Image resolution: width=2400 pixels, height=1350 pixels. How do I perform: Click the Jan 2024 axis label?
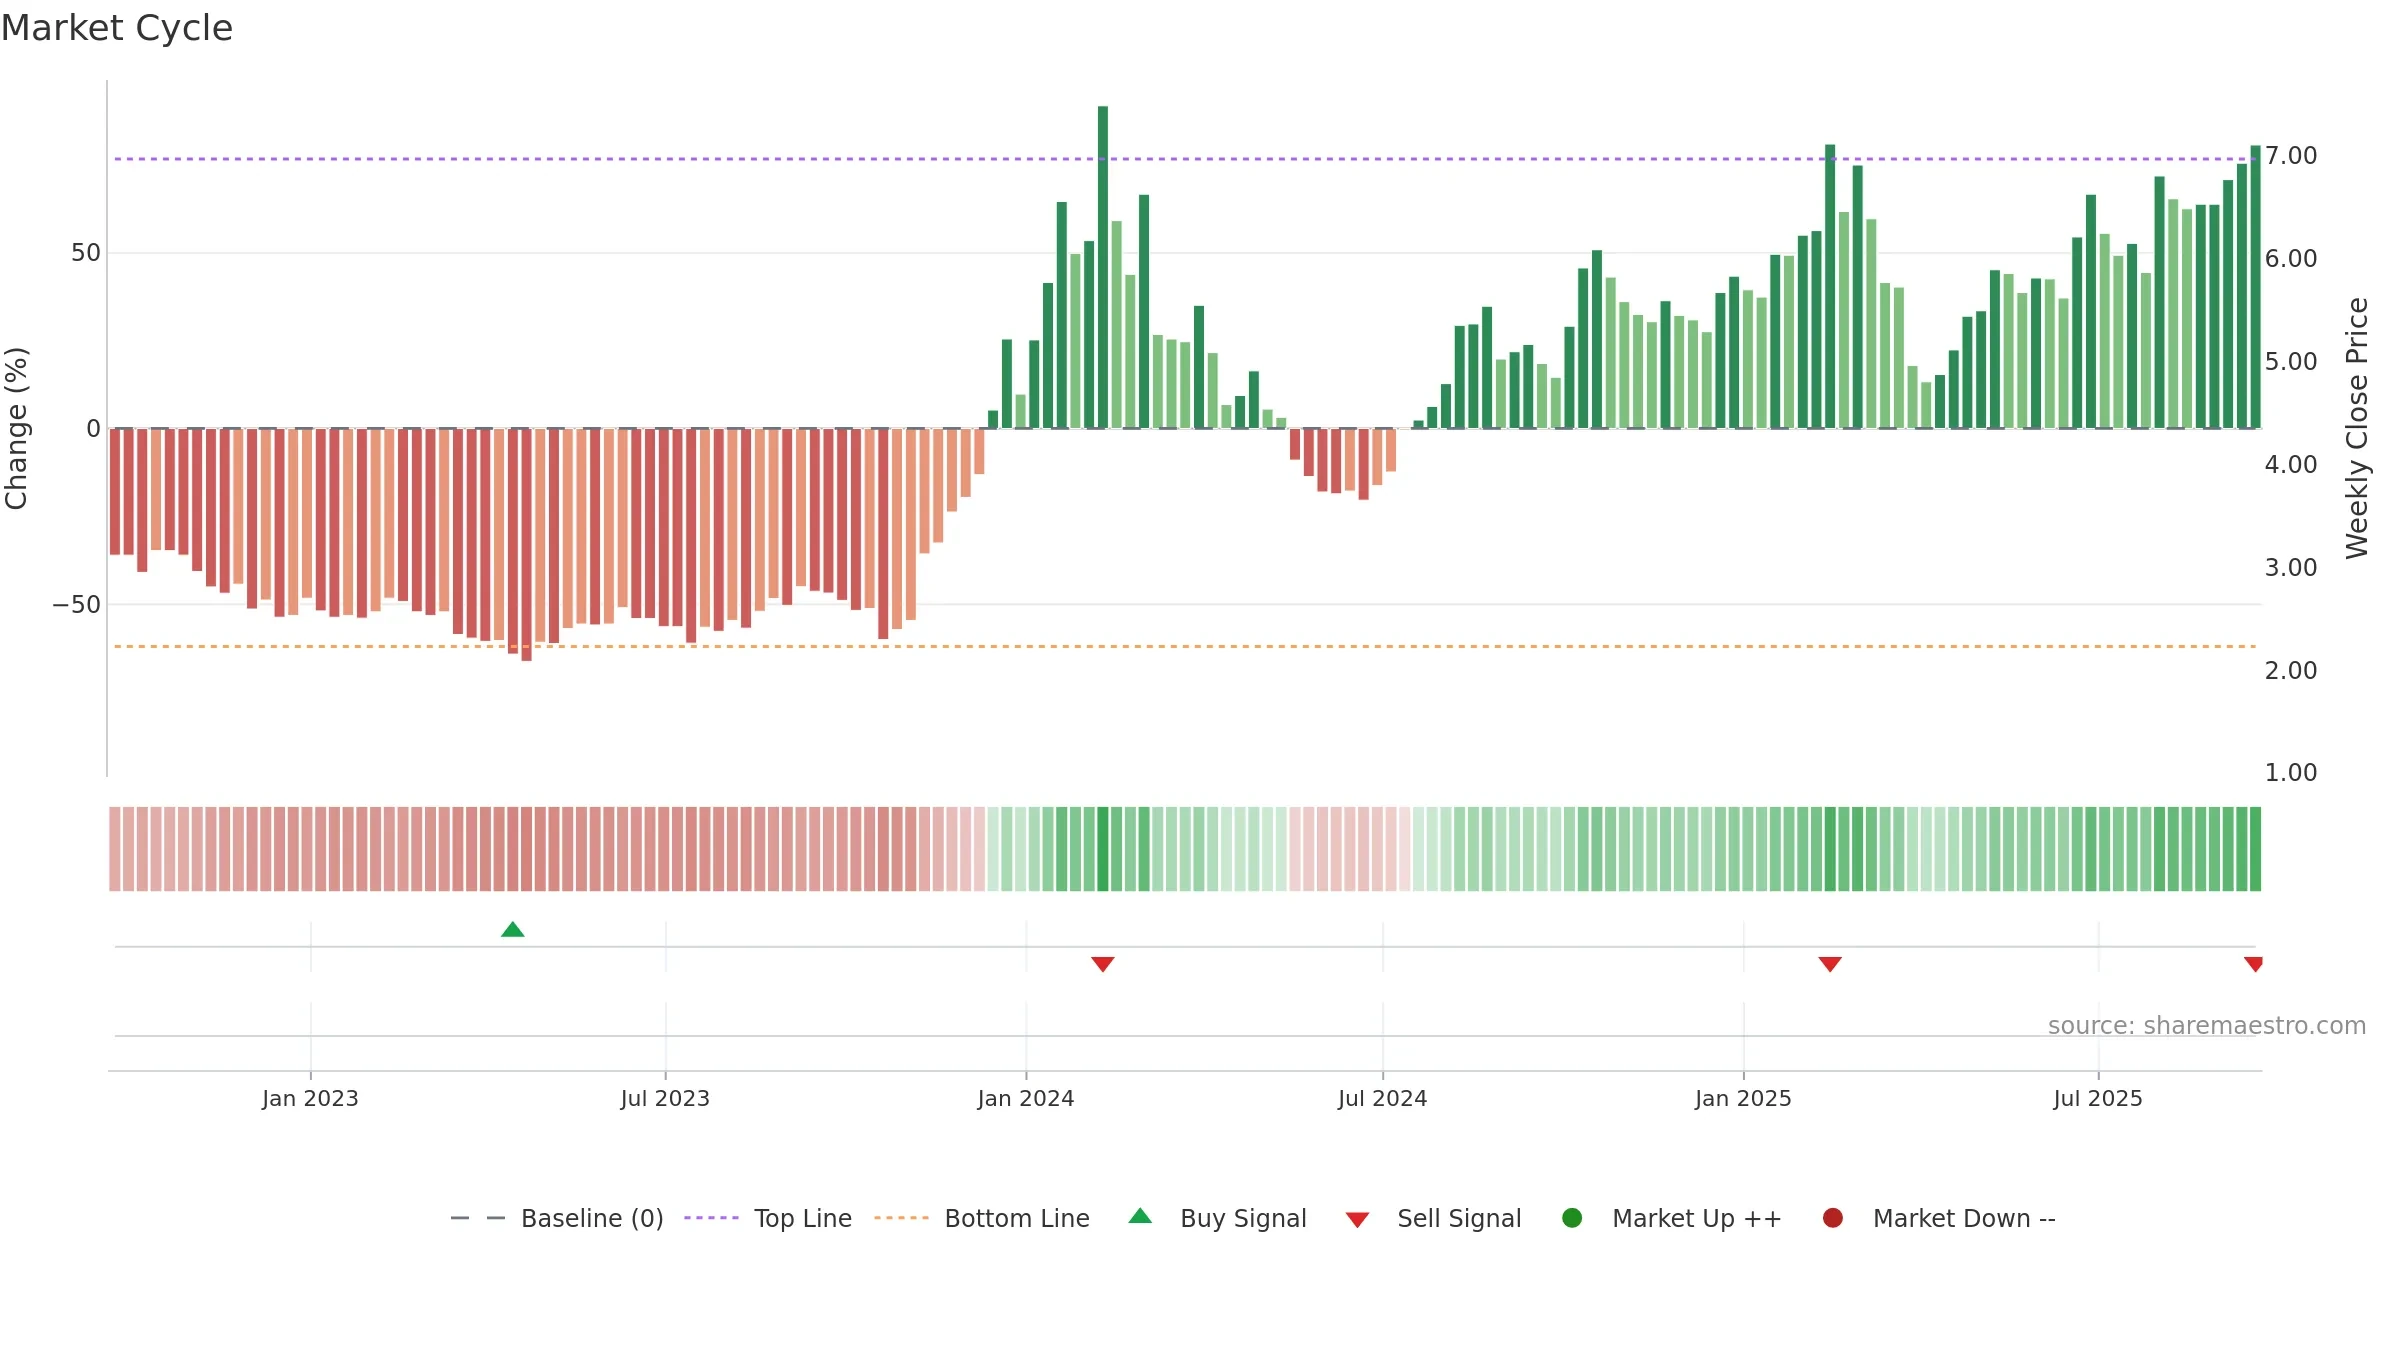pos(1026,1099)
